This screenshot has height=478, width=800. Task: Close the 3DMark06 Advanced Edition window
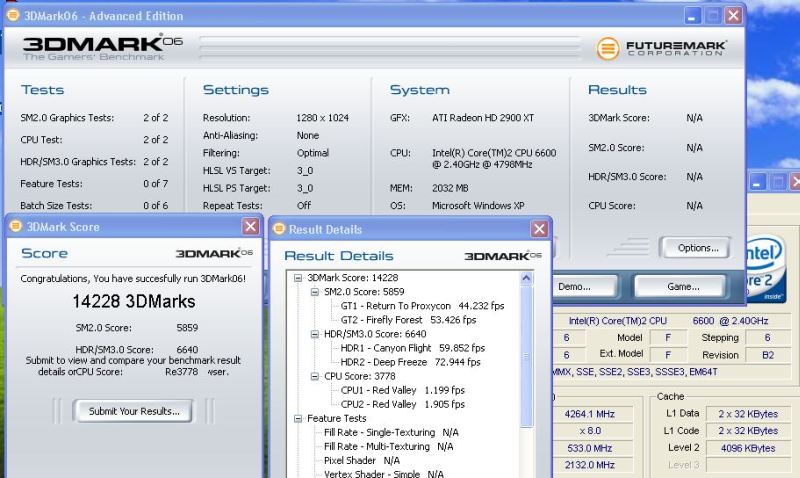coord(733,16)
